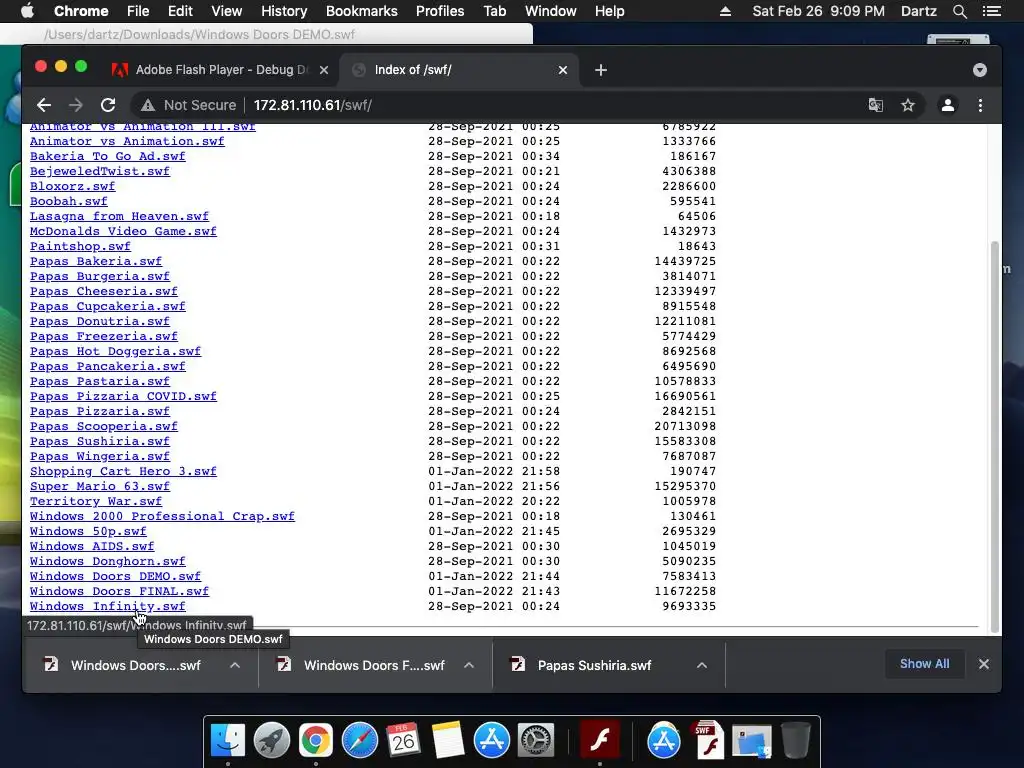The height and width of the screenshot is (768, 1024).
Task: Open the Super Mario 63.swf link
Action: pos(99,487)
